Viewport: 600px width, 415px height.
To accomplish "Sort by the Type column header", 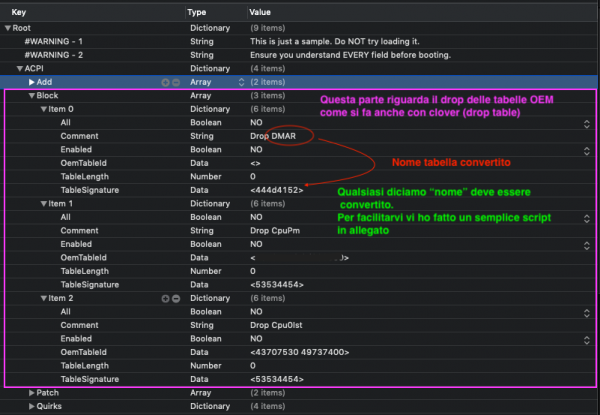I will click(197, 12).
